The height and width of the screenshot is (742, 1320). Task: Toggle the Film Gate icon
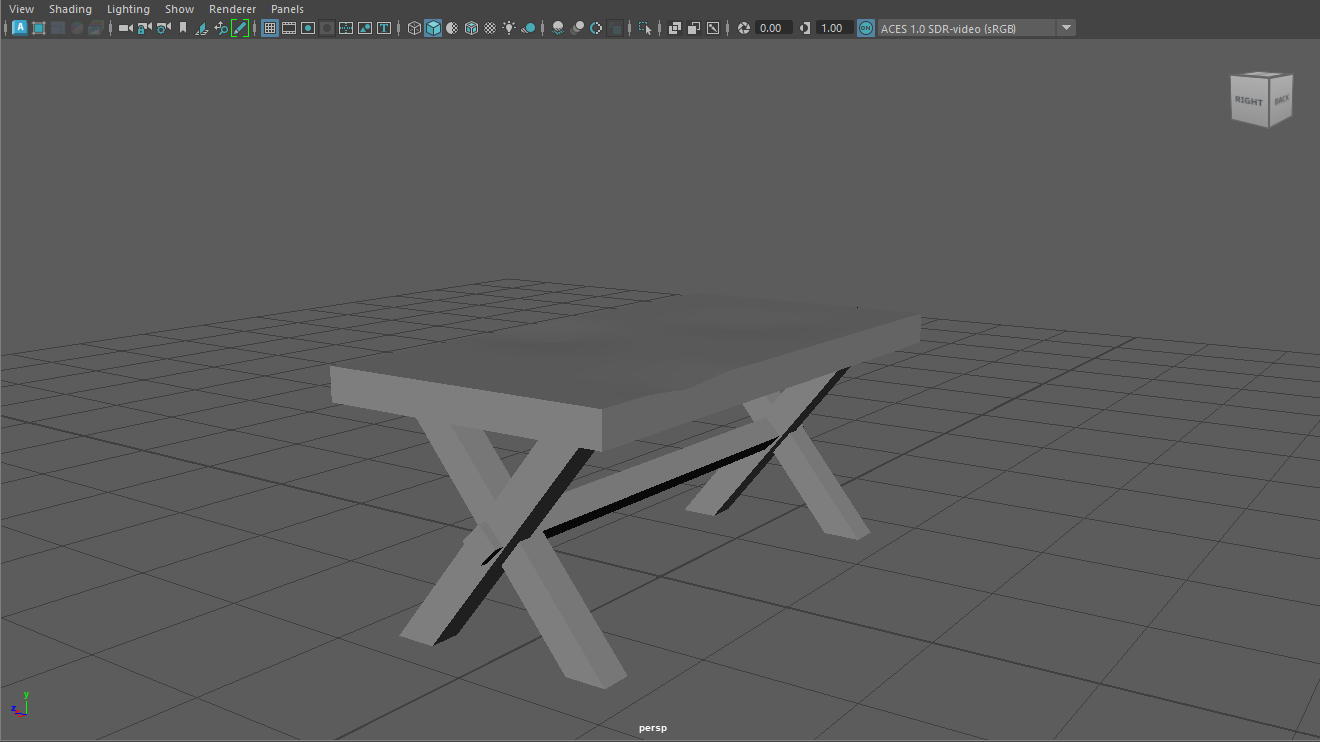pyautogui.click(x=289, y=28)
